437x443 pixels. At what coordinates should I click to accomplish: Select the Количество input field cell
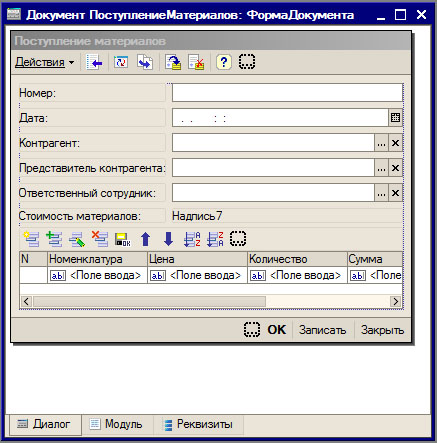(297, 275)
